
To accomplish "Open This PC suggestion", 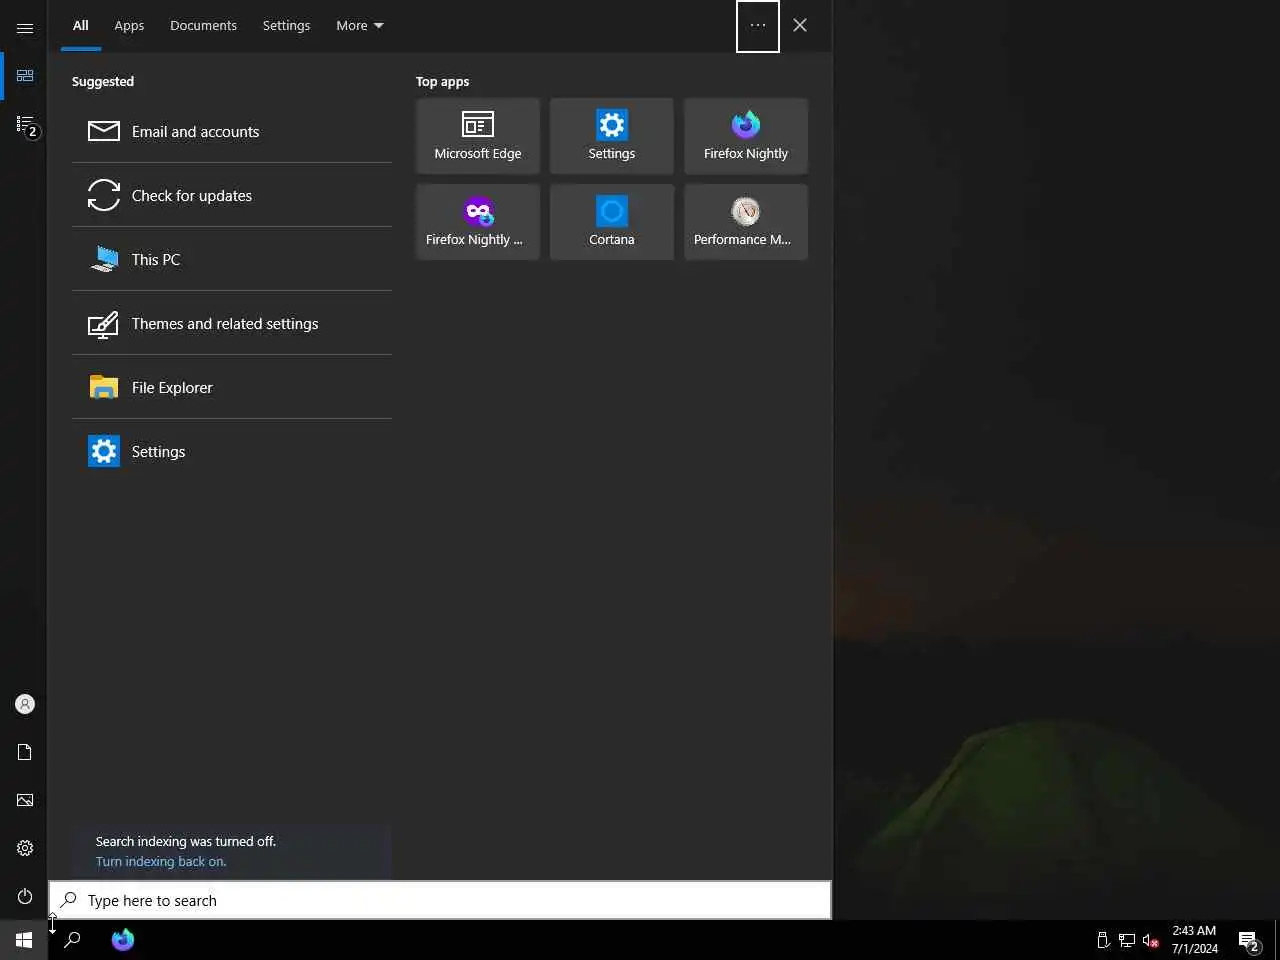I will [232, 259].
